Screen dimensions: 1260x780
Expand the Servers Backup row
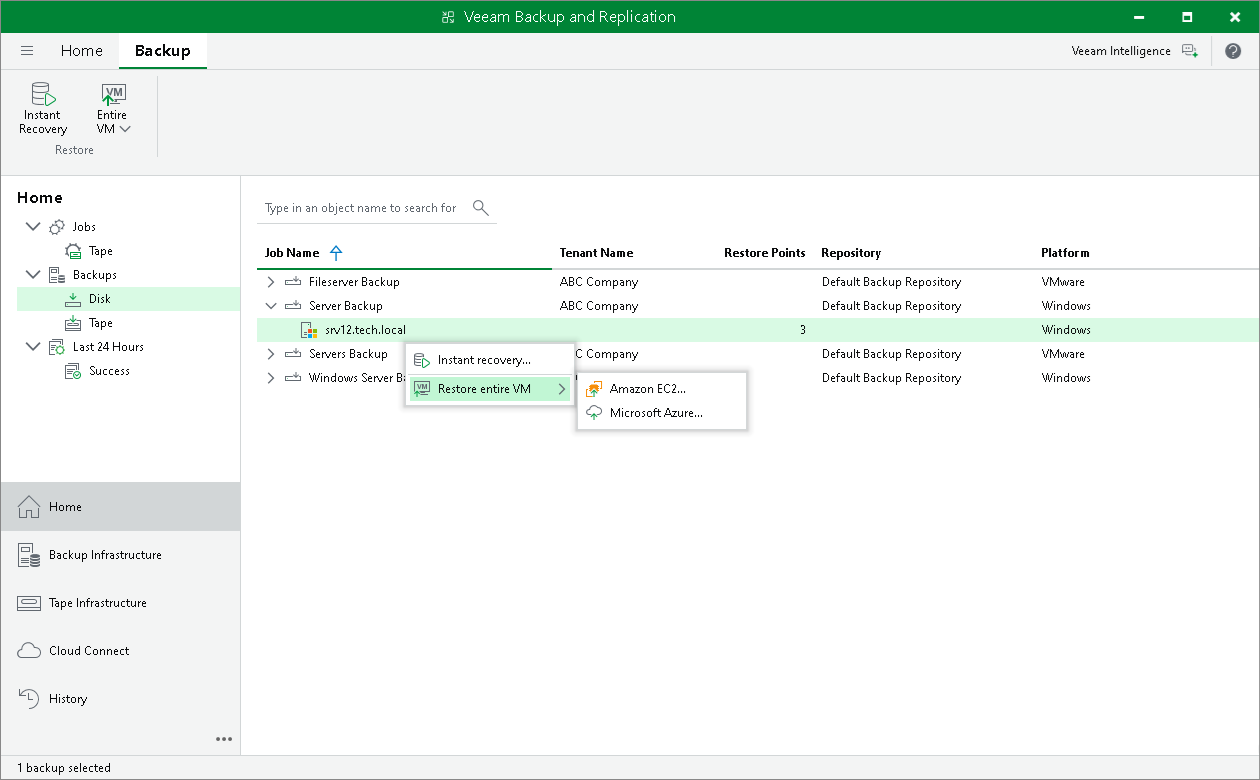(270, 354)
